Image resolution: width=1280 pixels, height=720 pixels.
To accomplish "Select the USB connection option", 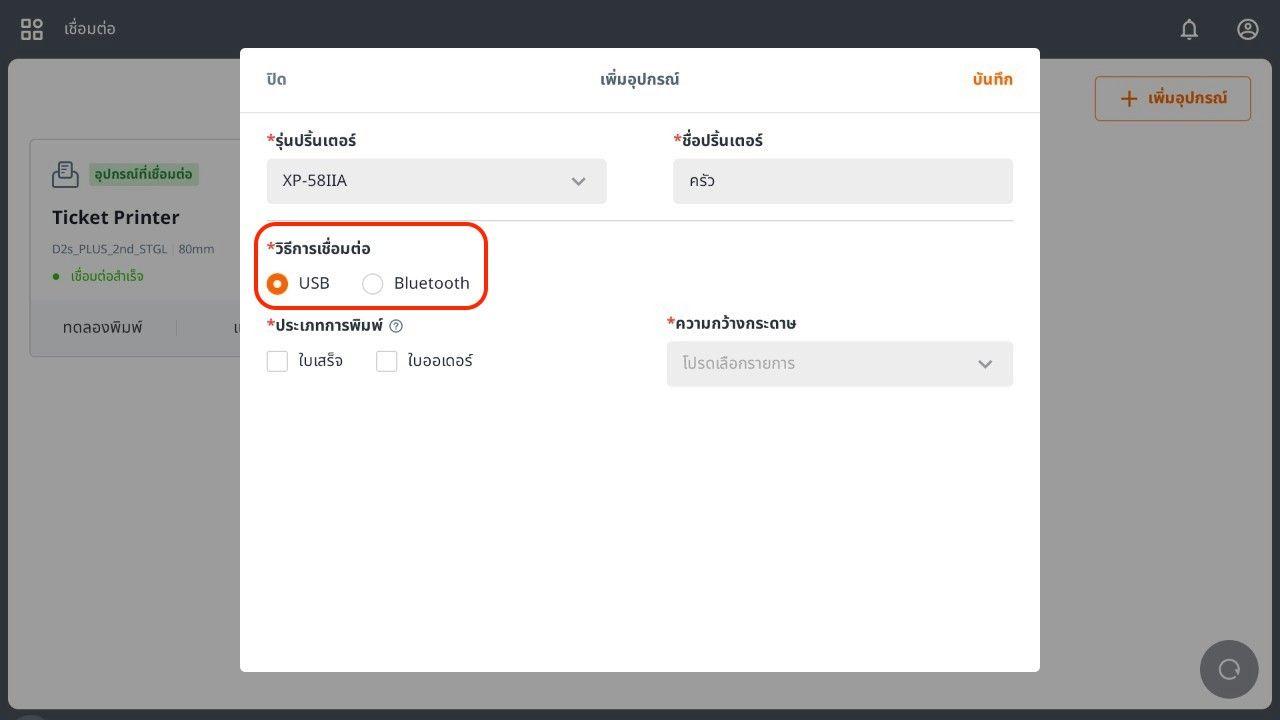I will 278,284.
